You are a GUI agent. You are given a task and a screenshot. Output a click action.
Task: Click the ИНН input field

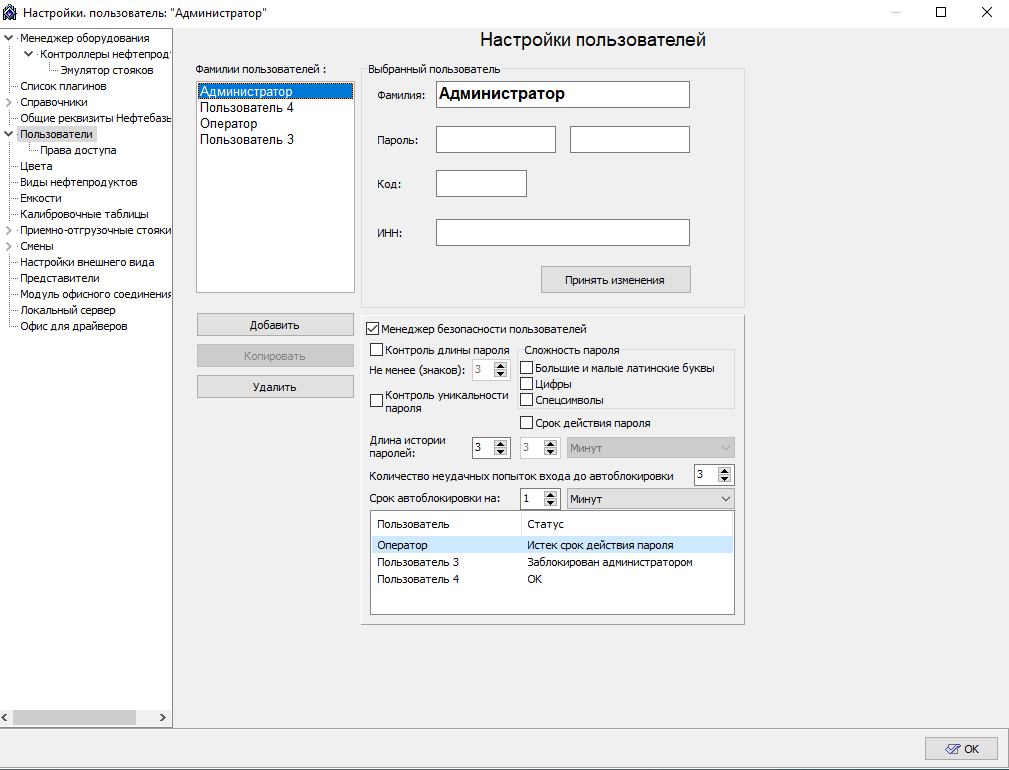coord(562,232)
